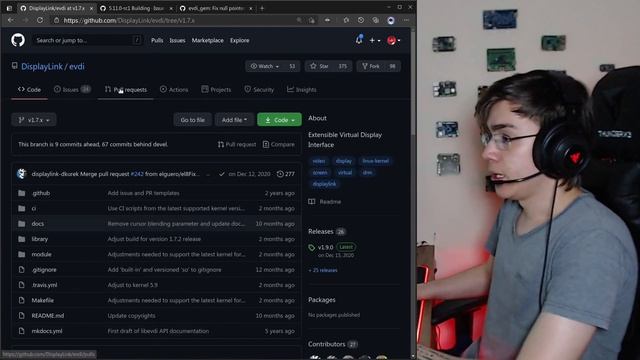Screen dimensions: 640x360
Task: Open Marketplace in top navigation
Action: (207, 40)
